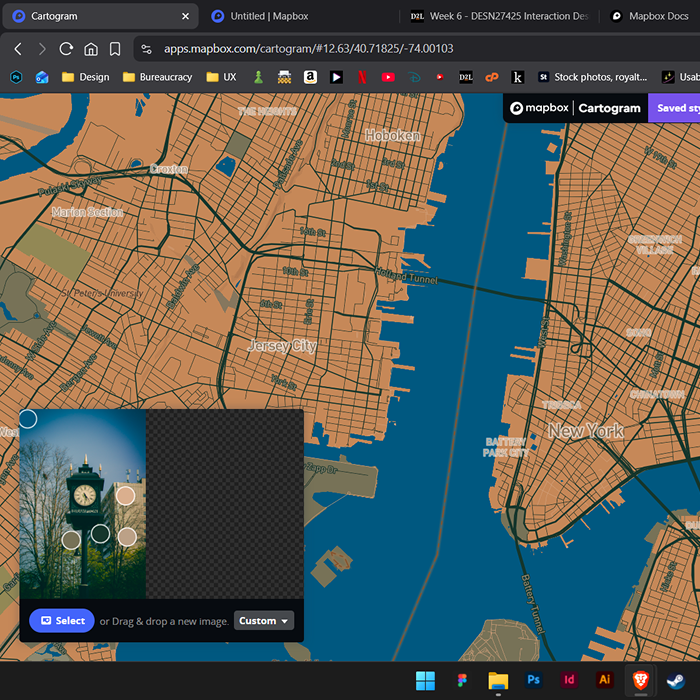Open the Amazon bookmark icon
The height and width of the screenshot is (700, 700).
pos(310,77)
